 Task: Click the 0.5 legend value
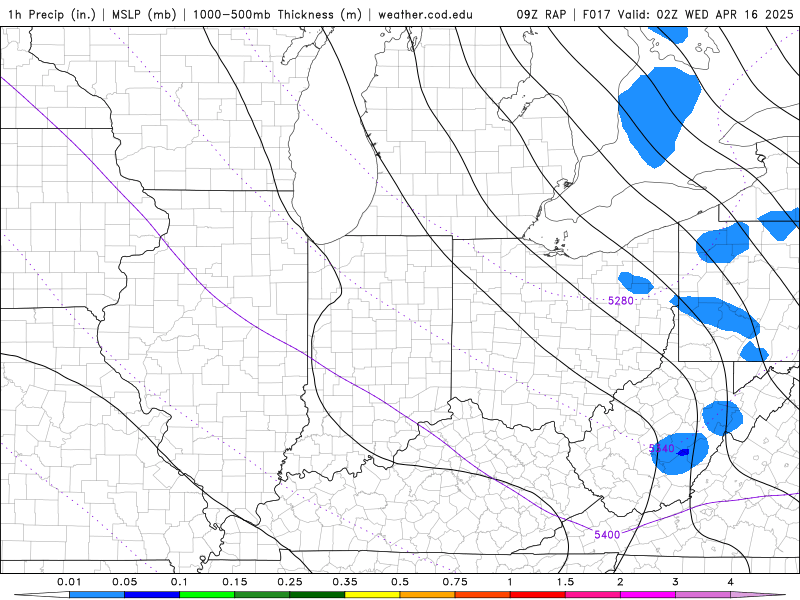click(400, 582)
